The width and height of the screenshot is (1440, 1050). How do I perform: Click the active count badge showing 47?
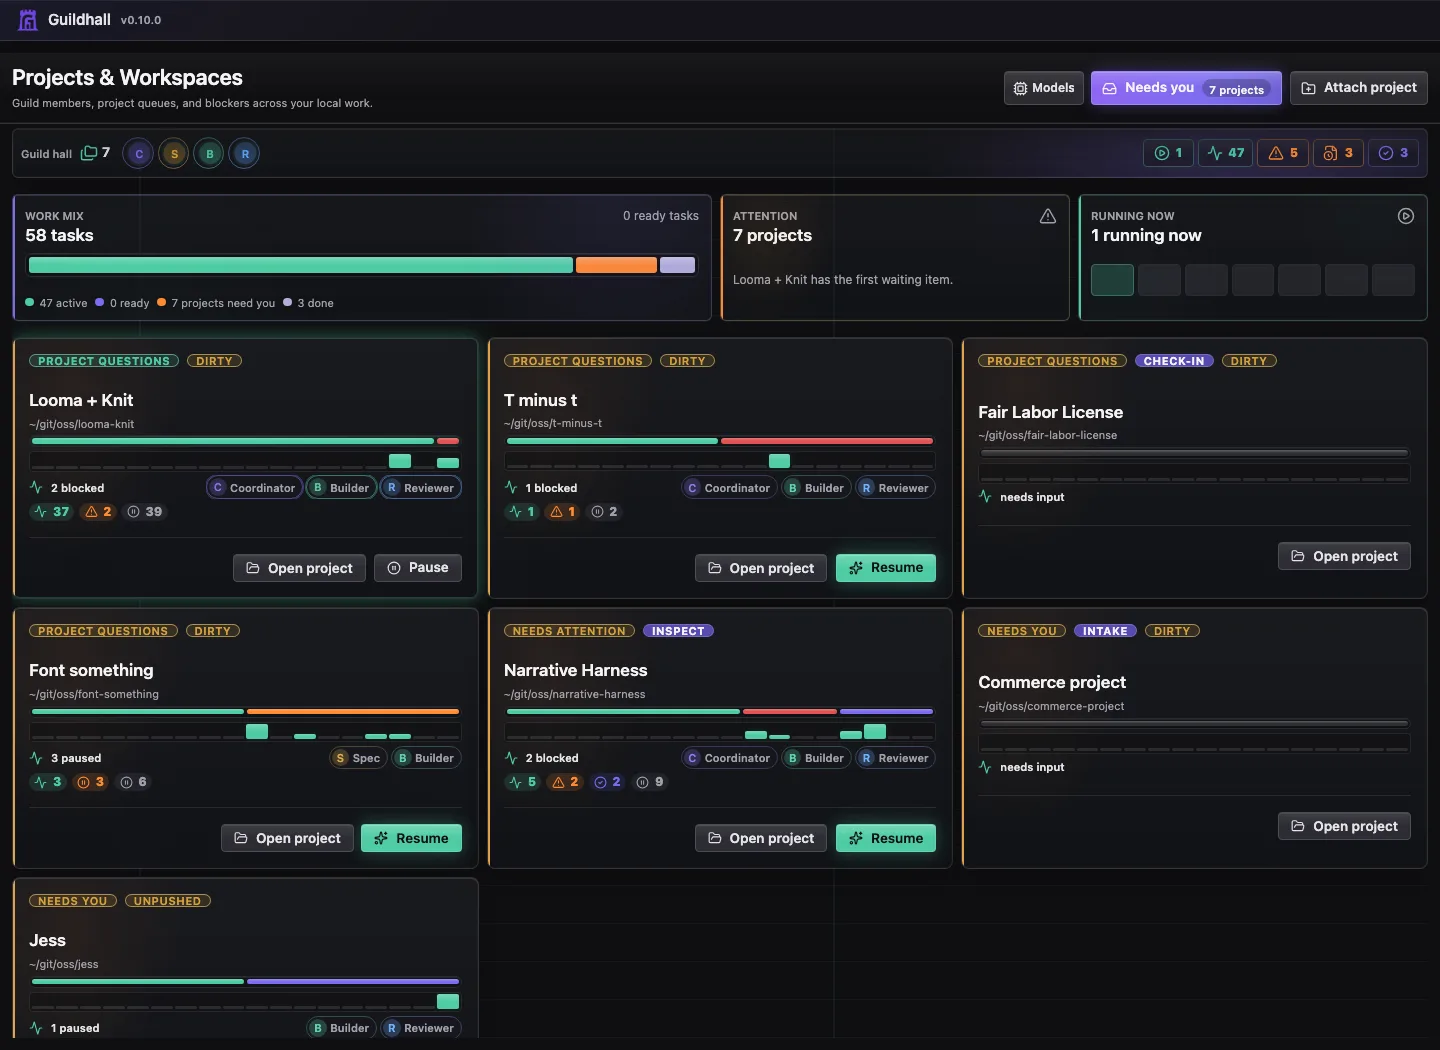coord(1225,153)
